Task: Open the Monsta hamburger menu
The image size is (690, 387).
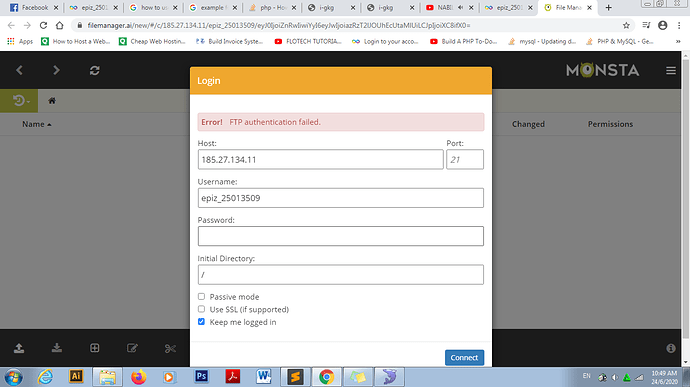Action: 671,70
